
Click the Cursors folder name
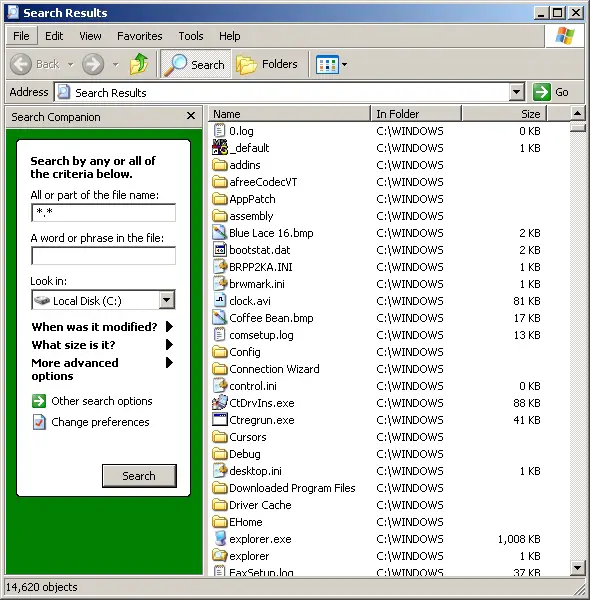[248, 437]
